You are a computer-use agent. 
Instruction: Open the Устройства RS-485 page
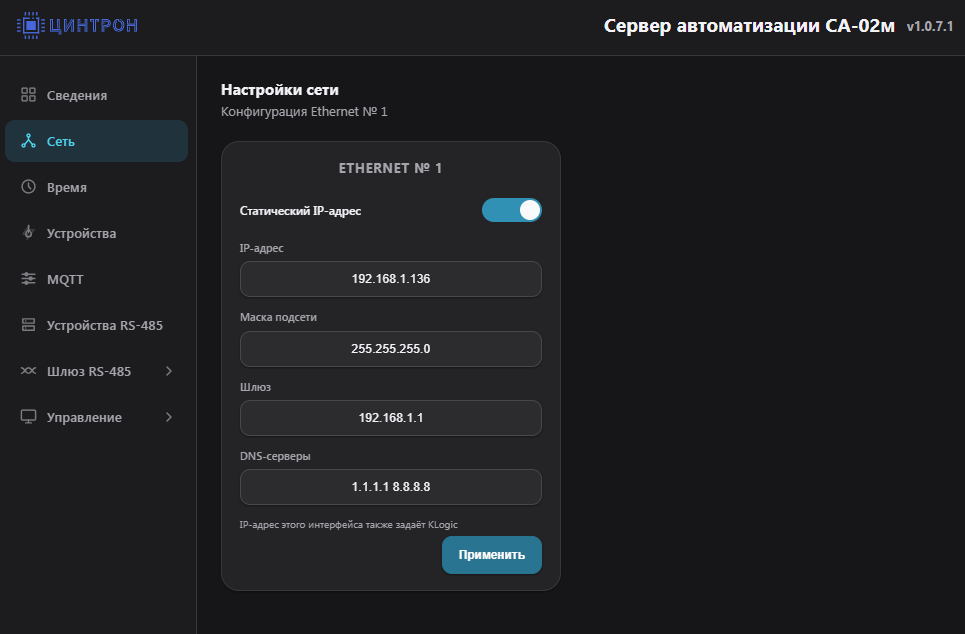point(97,325)
